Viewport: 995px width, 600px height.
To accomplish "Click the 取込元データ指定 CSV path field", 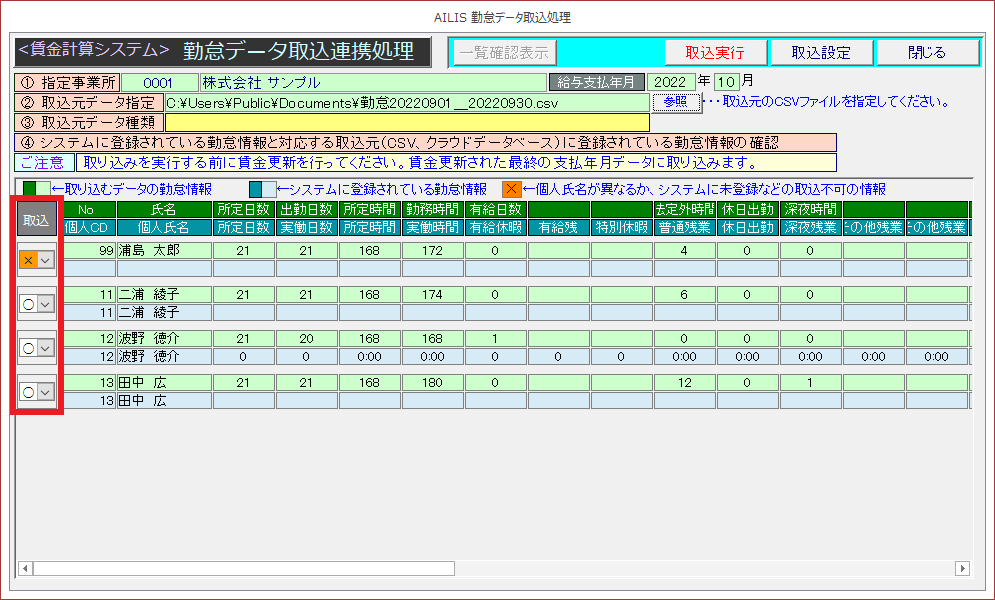I will 405,102.
